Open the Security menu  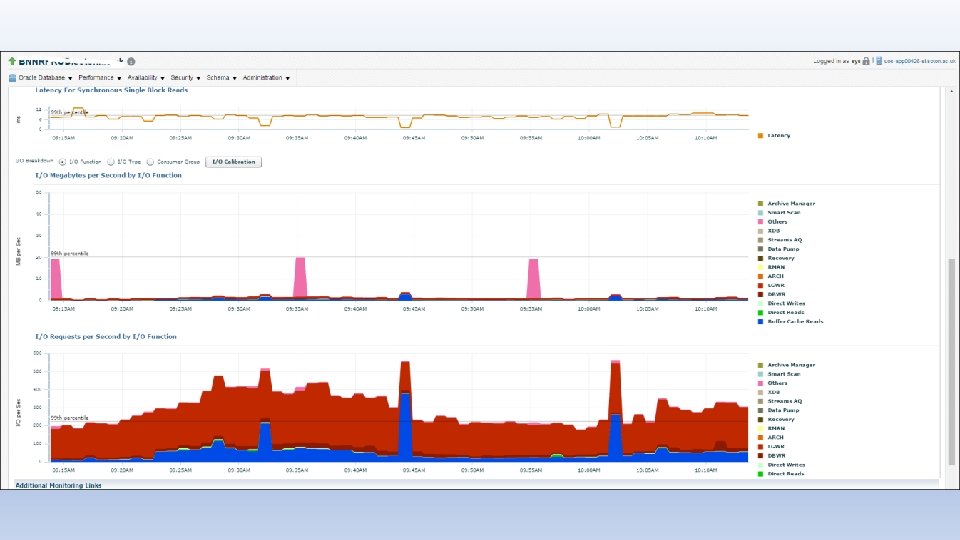tap(186, 78)
